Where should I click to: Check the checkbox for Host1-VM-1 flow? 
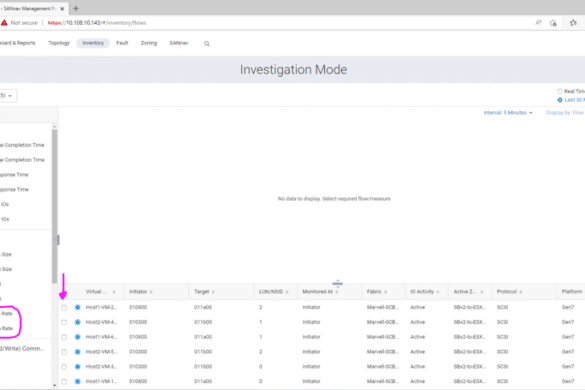click(x=64, y=381)
